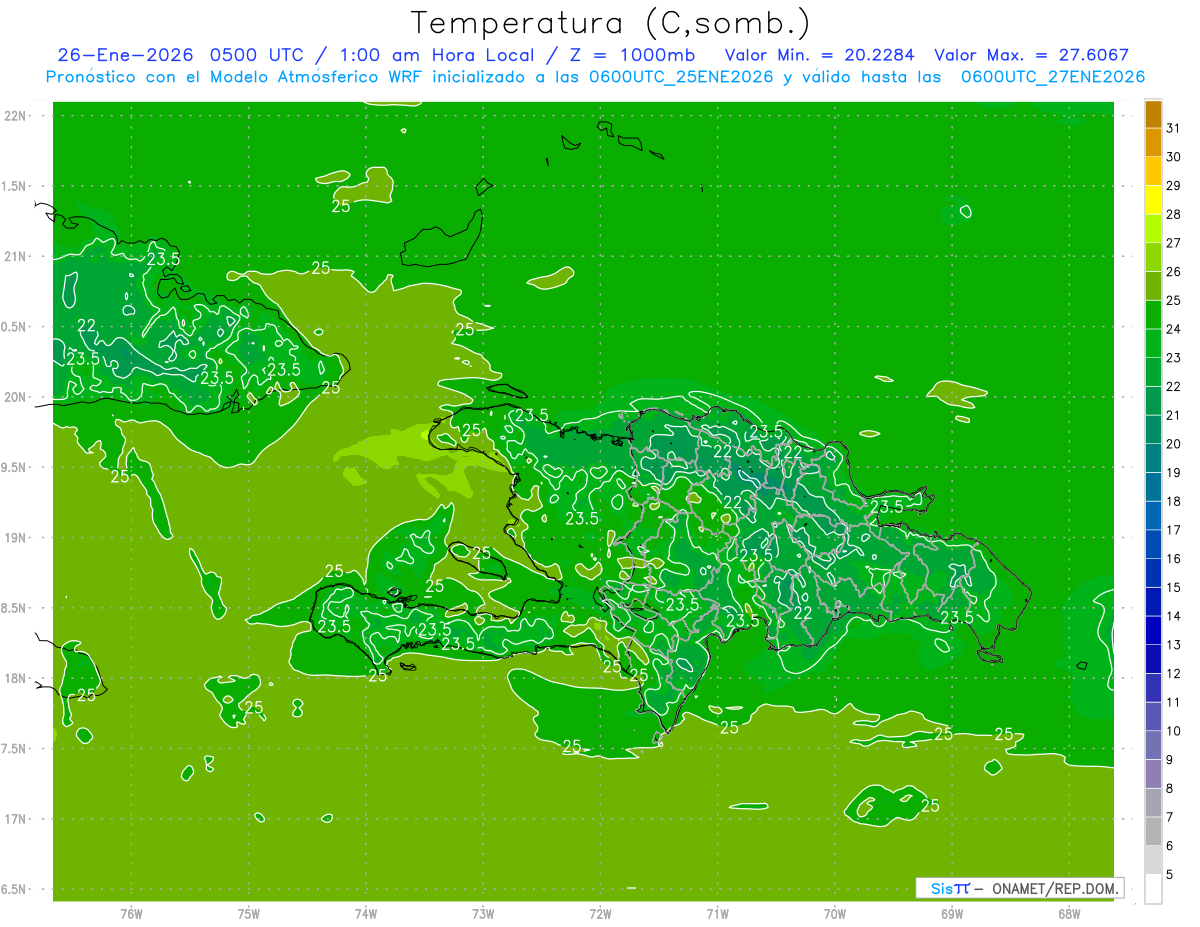This screenshot has height=927, width=1200.
Task: Click colorbar scale label "20"
Action: click(1174, 444)
